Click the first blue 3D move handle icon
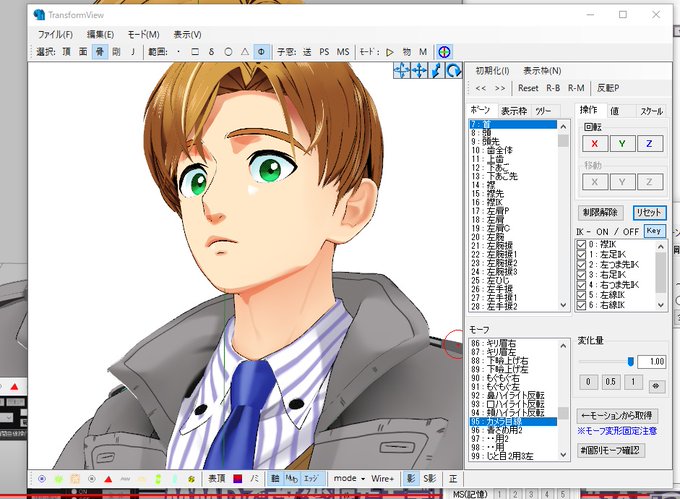 [402, 70]
